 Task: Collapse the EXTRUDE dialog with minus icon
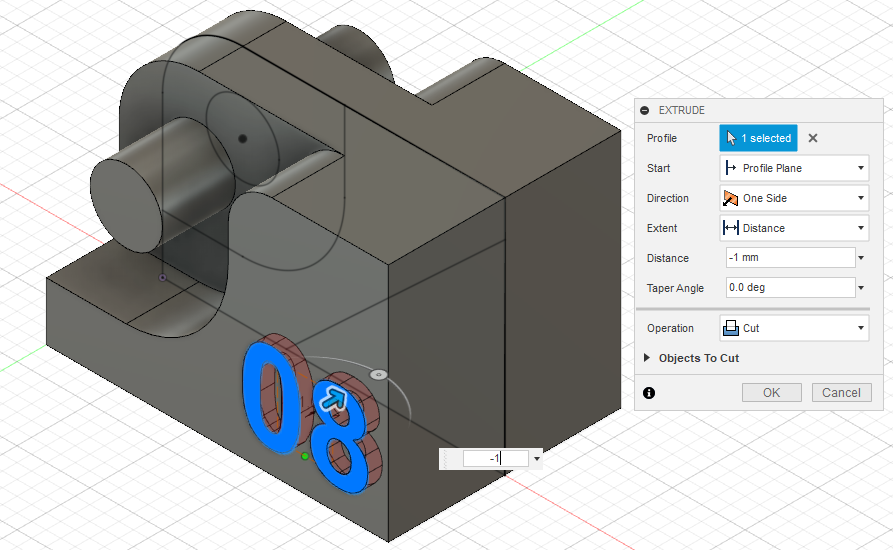(645, 110)
